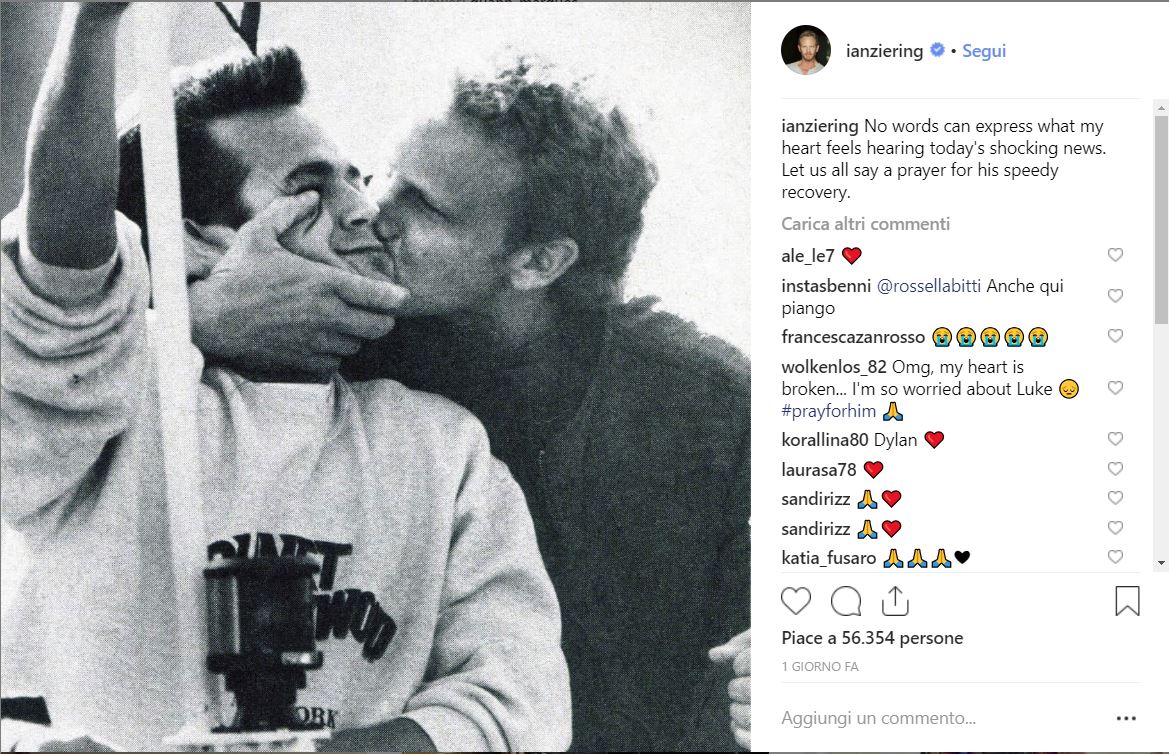Like ale_le7's comment
1169x754 pixels.
coord(1115,255)
